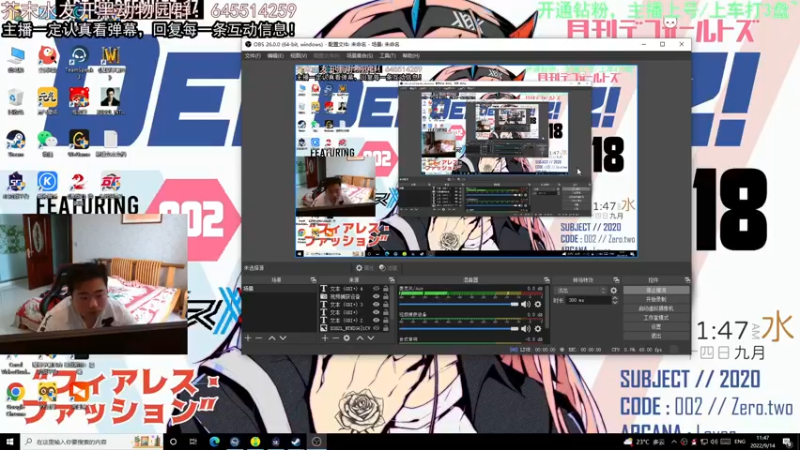
Task: Click the Windows taskbar search box
Action: (92, 442)
